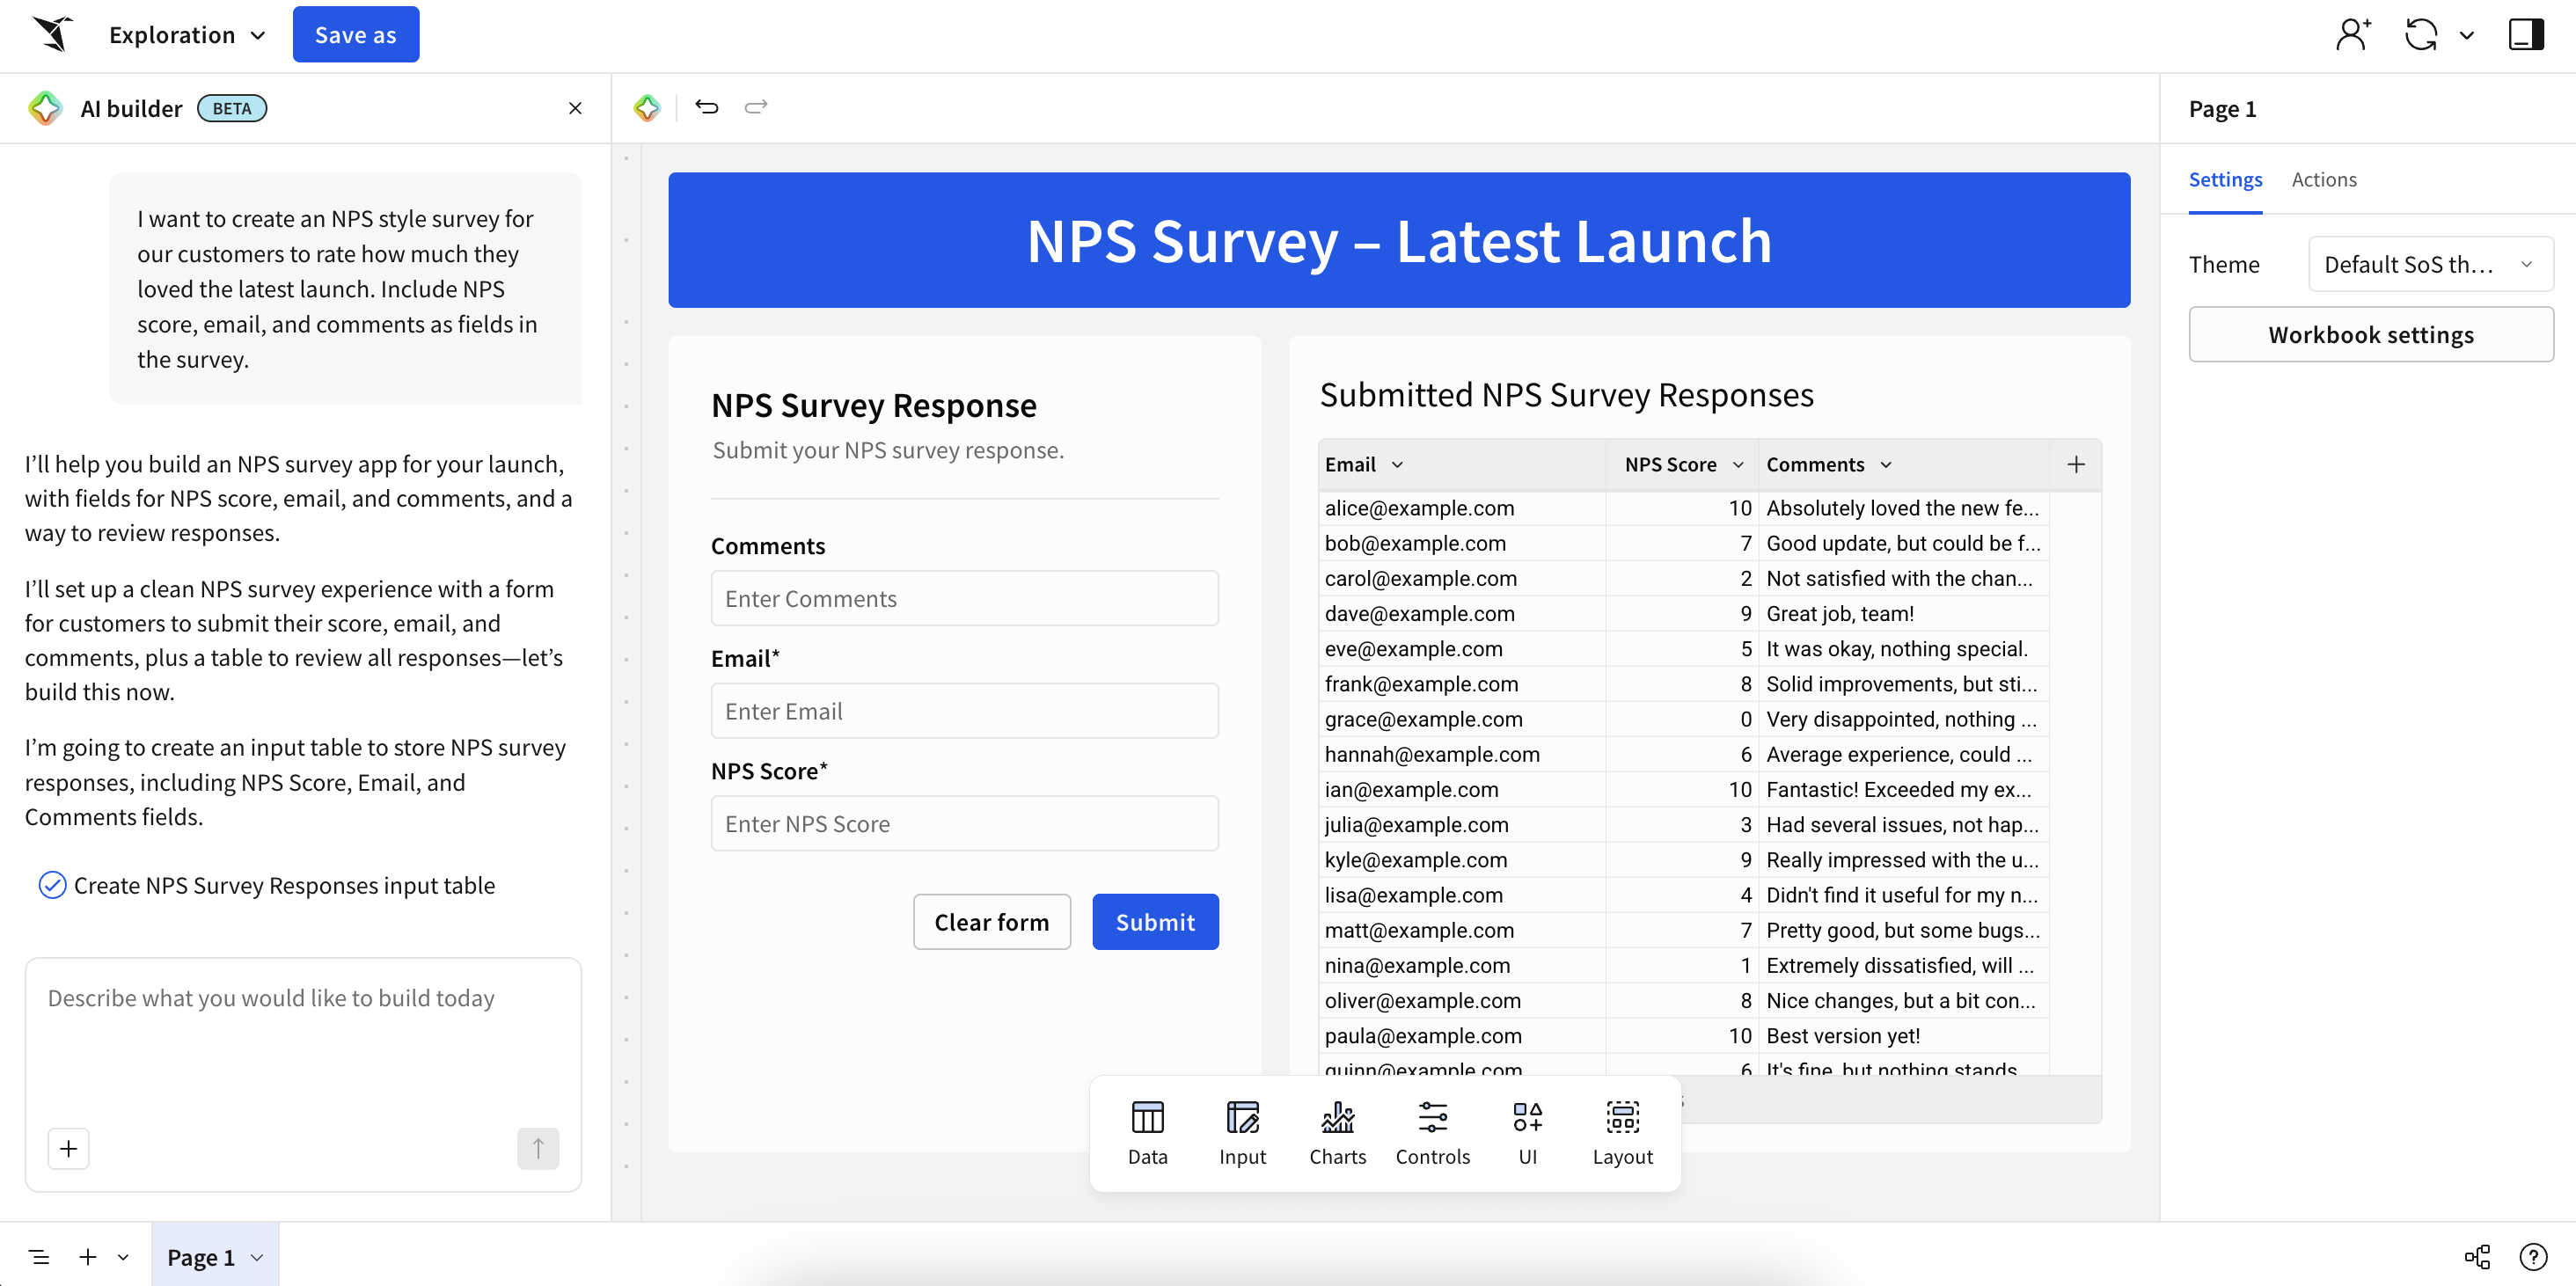Click the Data element icon
Viewport: 2576px width, 1286px height.
1147,1132
